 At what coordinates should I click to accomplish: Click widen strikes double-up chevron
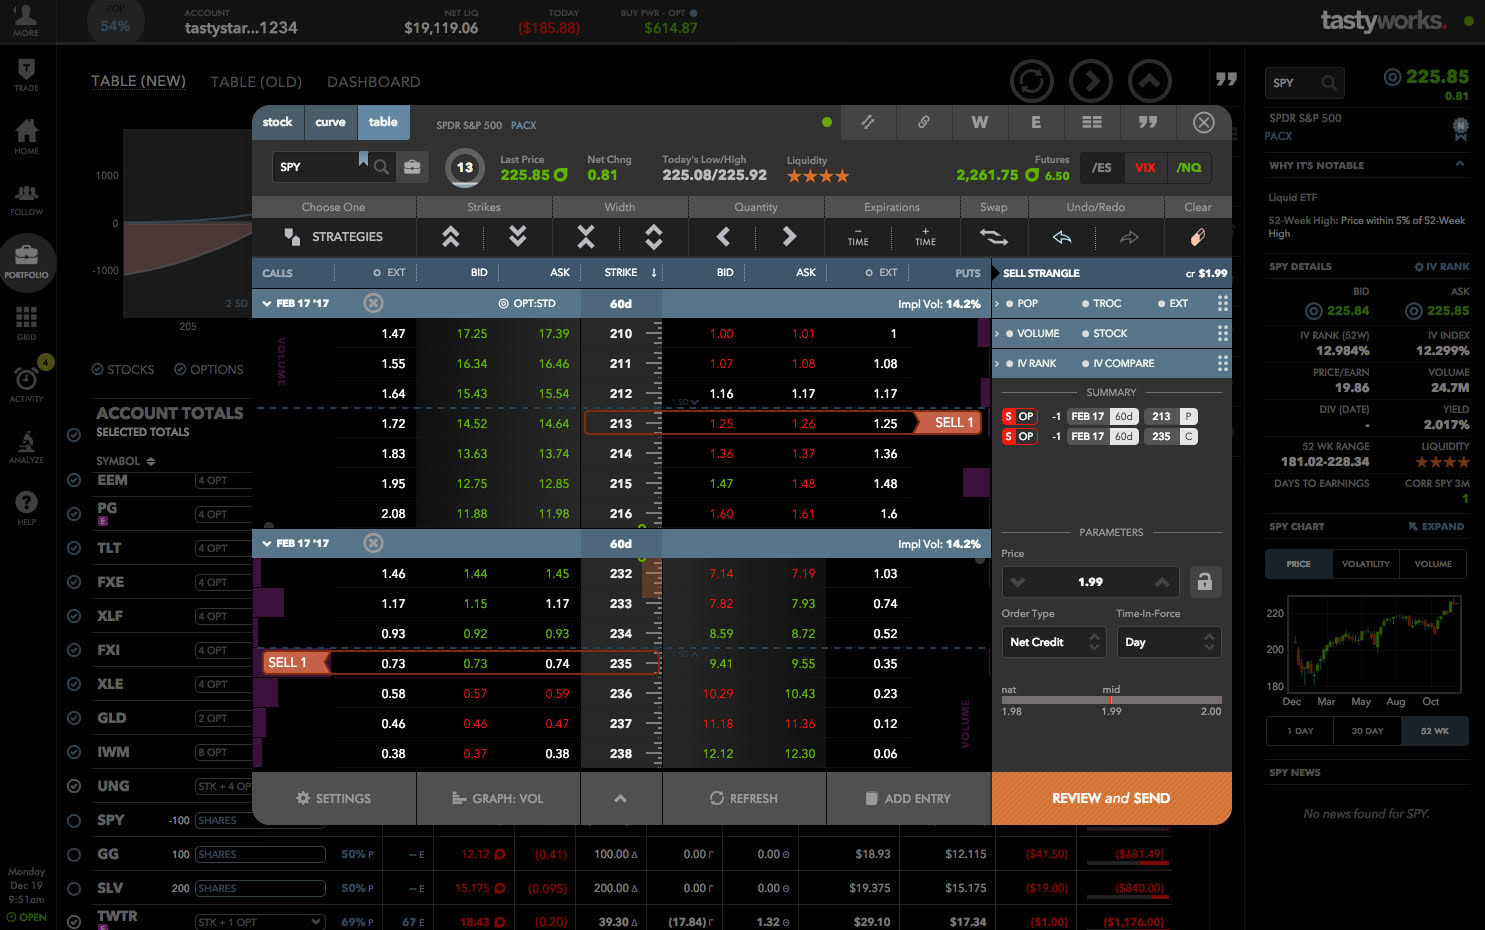click(451, 237)
